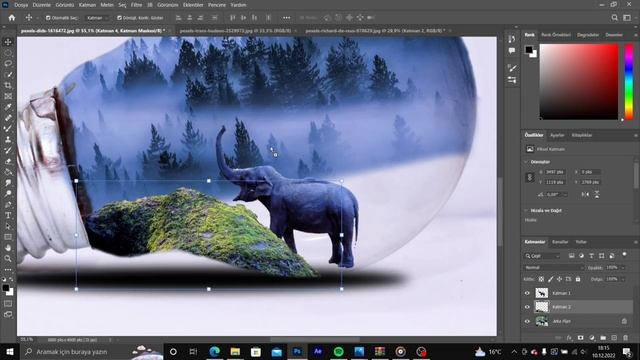Open the Pencere menu

click(217, 5)
